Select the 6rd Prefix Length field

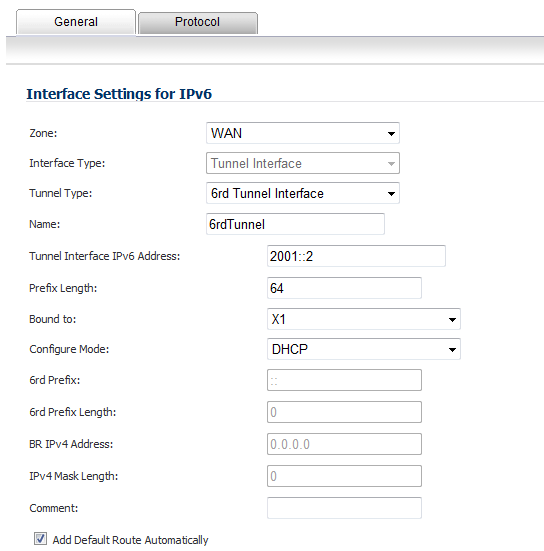(x=344, y=412)
